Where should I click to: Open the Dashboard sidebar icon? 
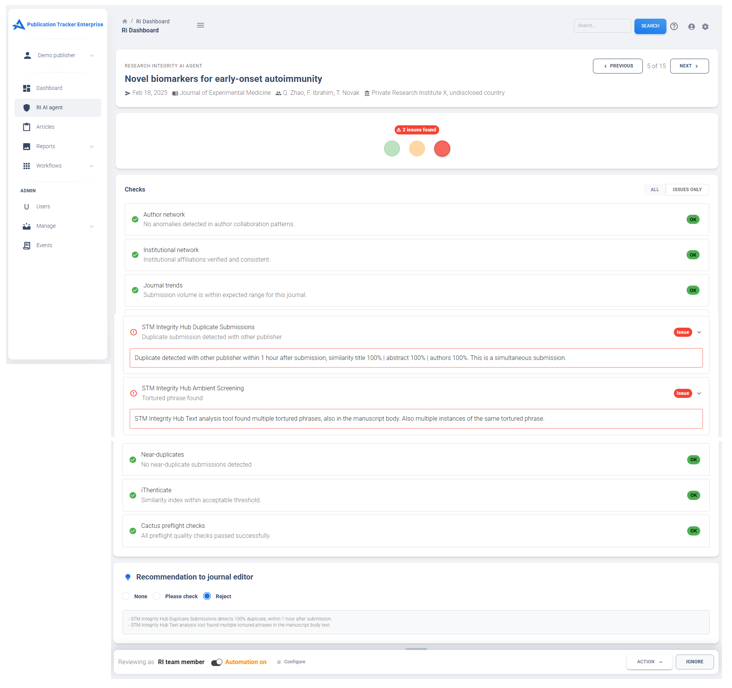pos(27,88)
